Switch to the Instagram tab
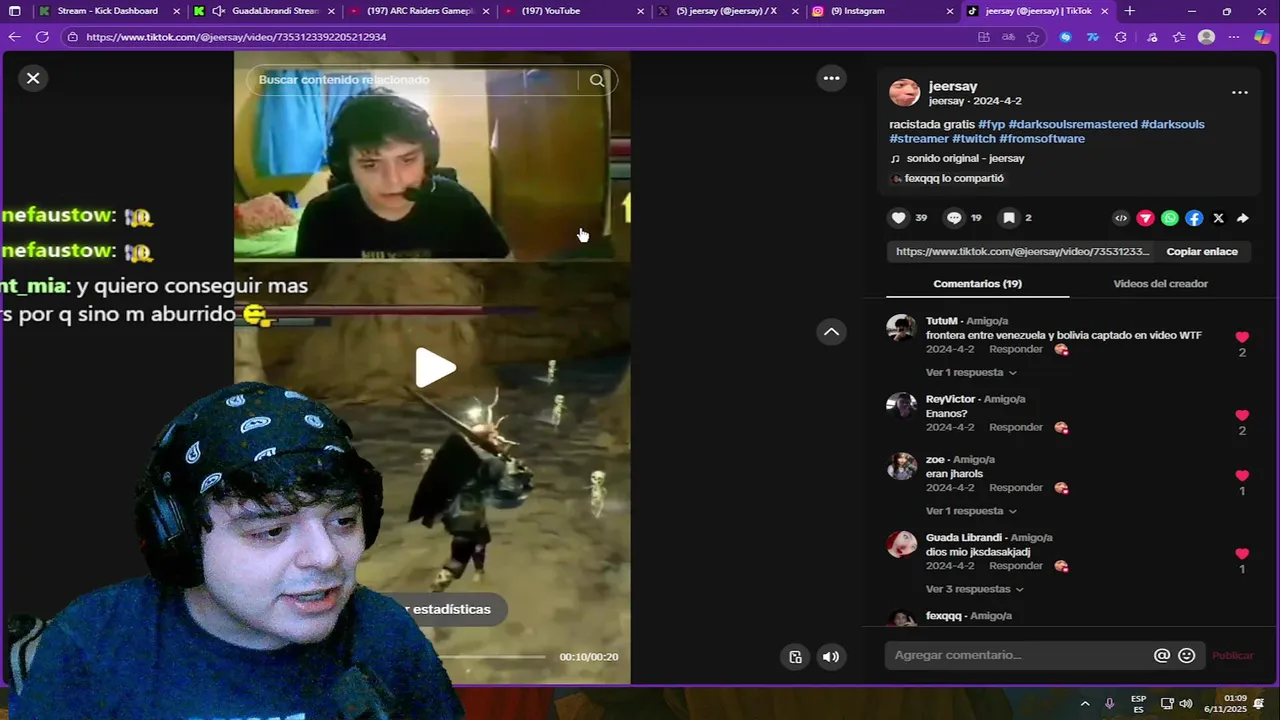Viewport: 1280px width, 720px height. click(x=883, y=11)
